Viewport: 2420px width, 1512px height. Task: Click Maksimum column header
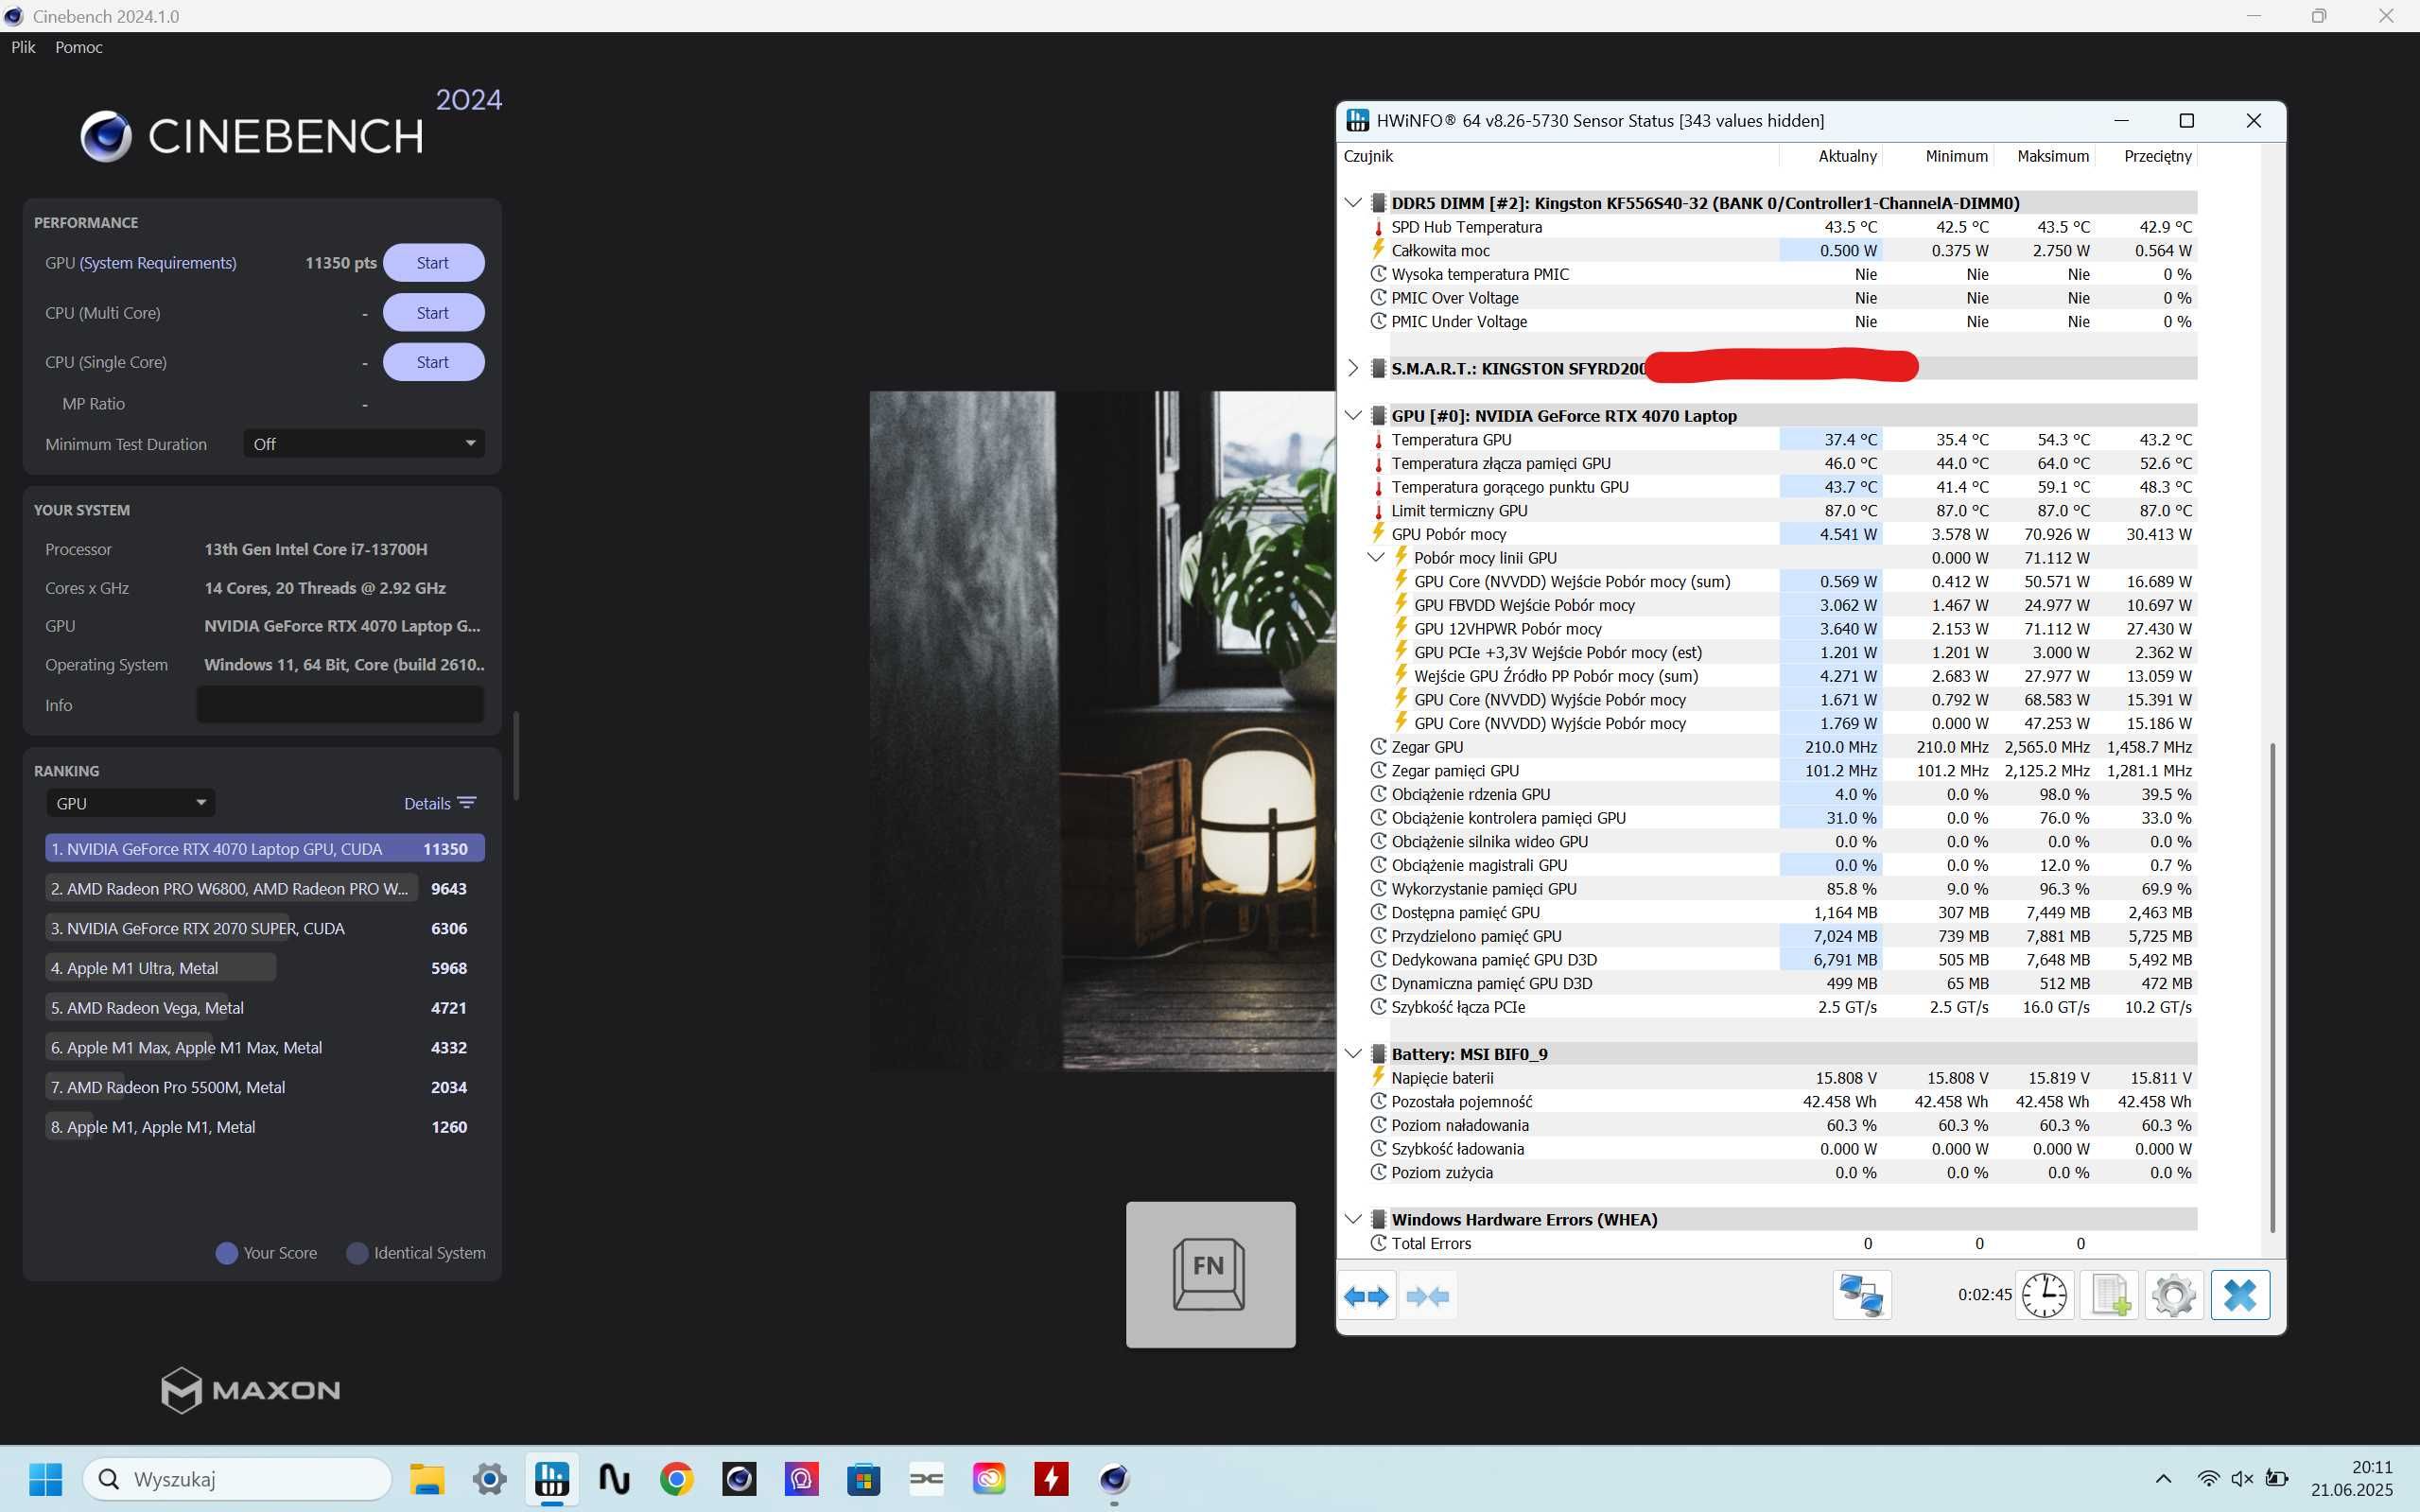click(x=2045, y=156)
